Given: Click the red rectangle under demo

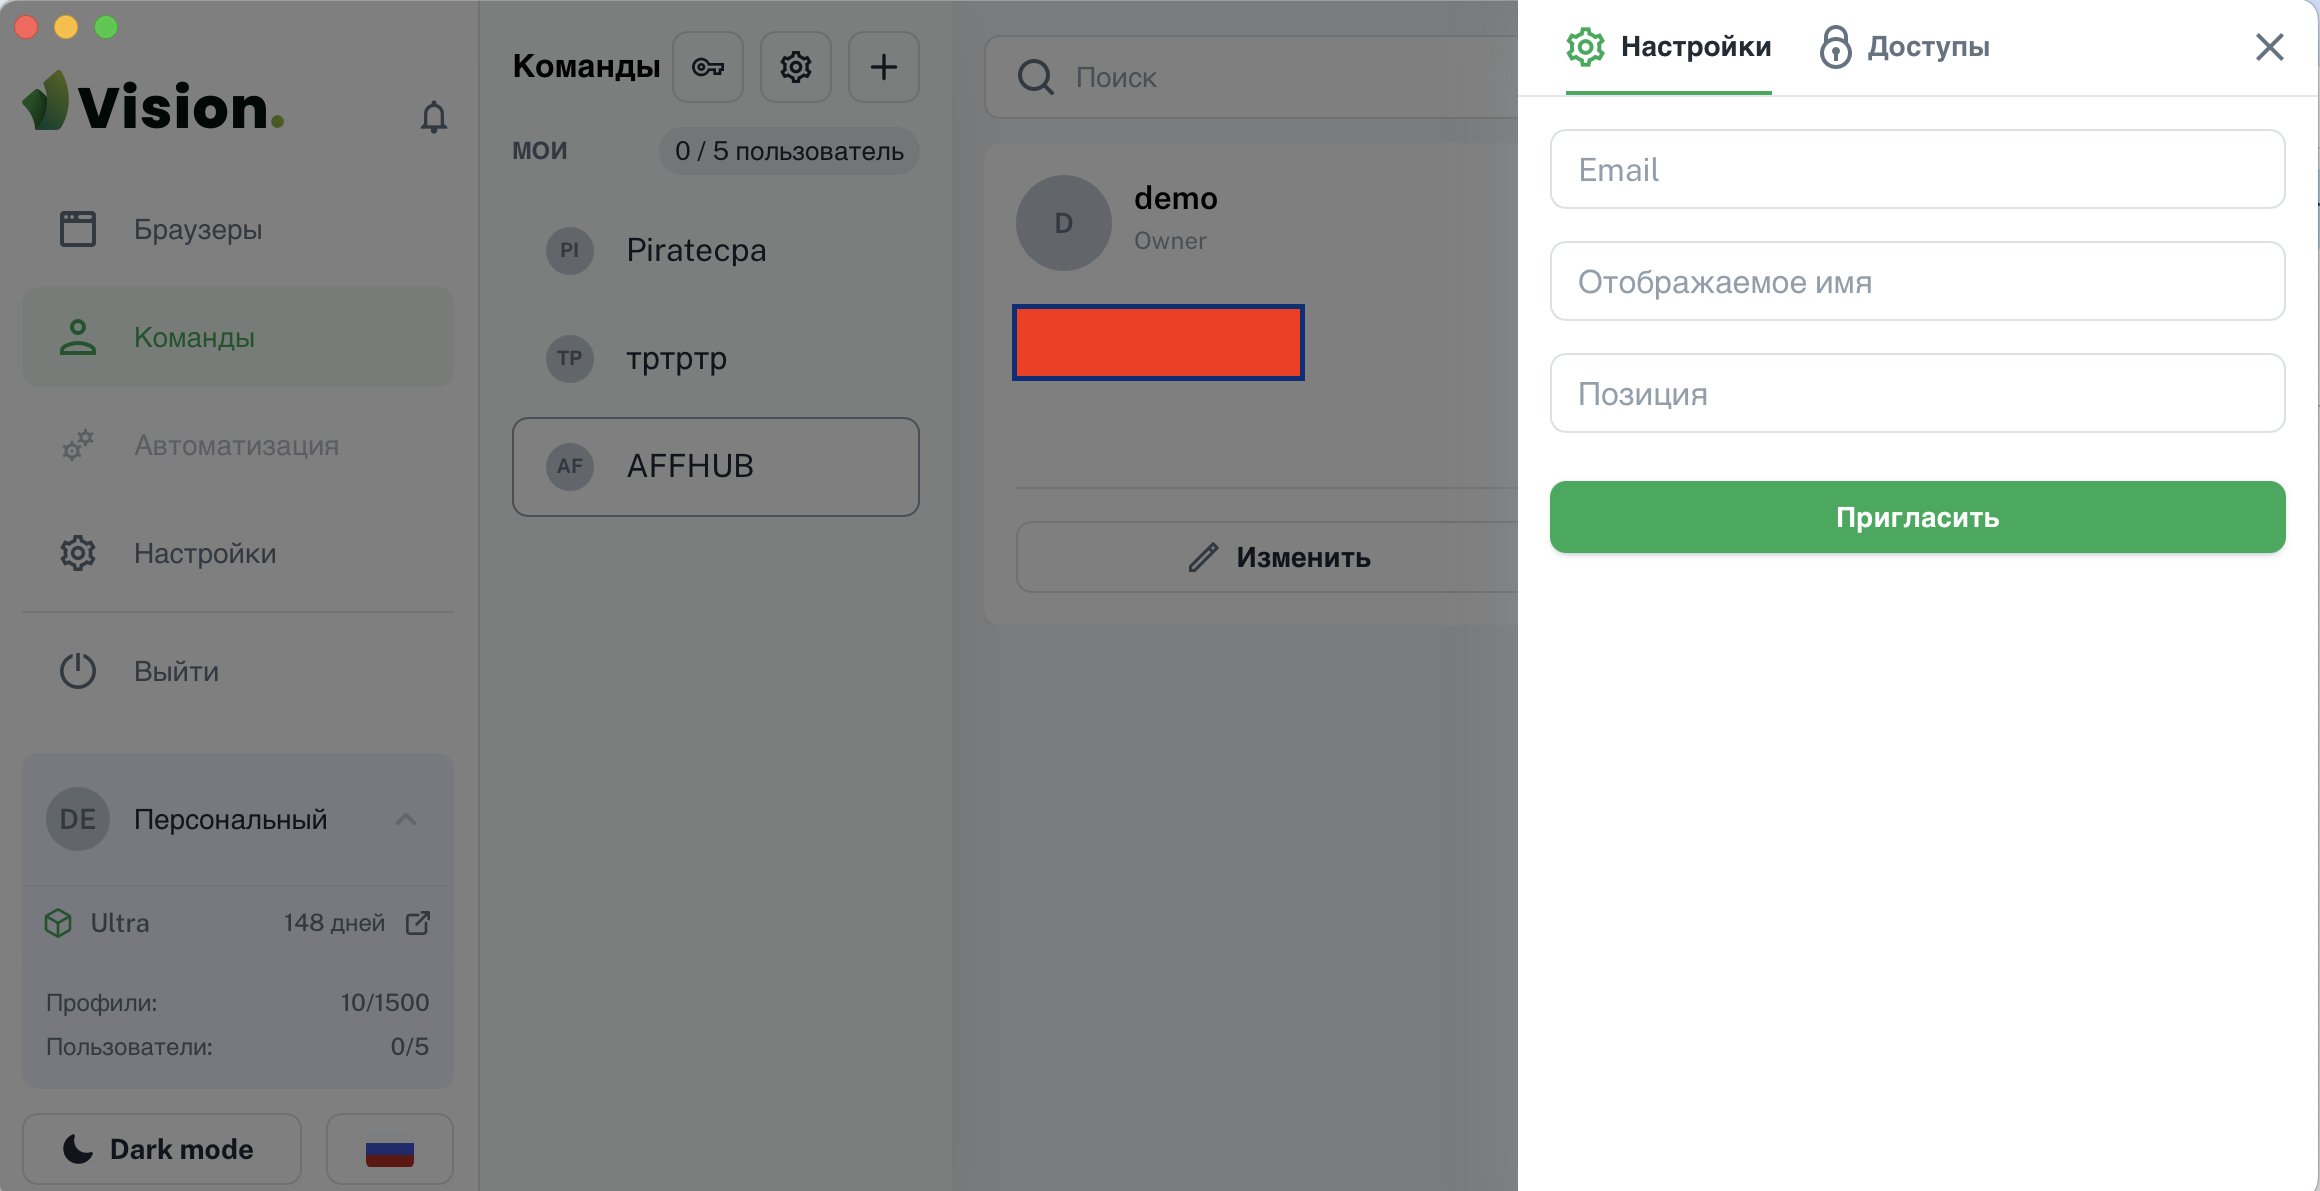Looking at the screenshot, I should pyautogui.click(x=1158, y=343).
